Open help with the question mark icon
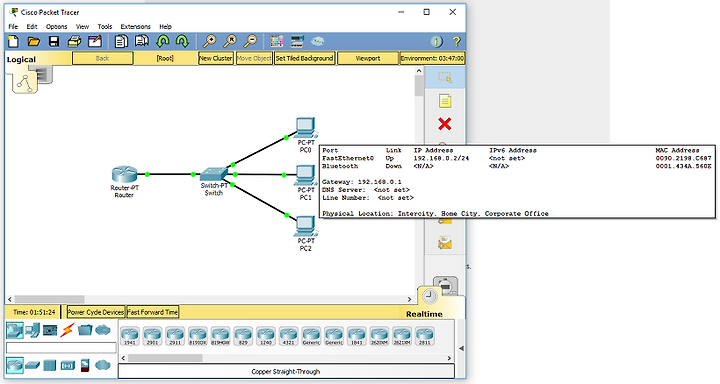Screen dimensions: 720x384 click(x=456, y=42)
